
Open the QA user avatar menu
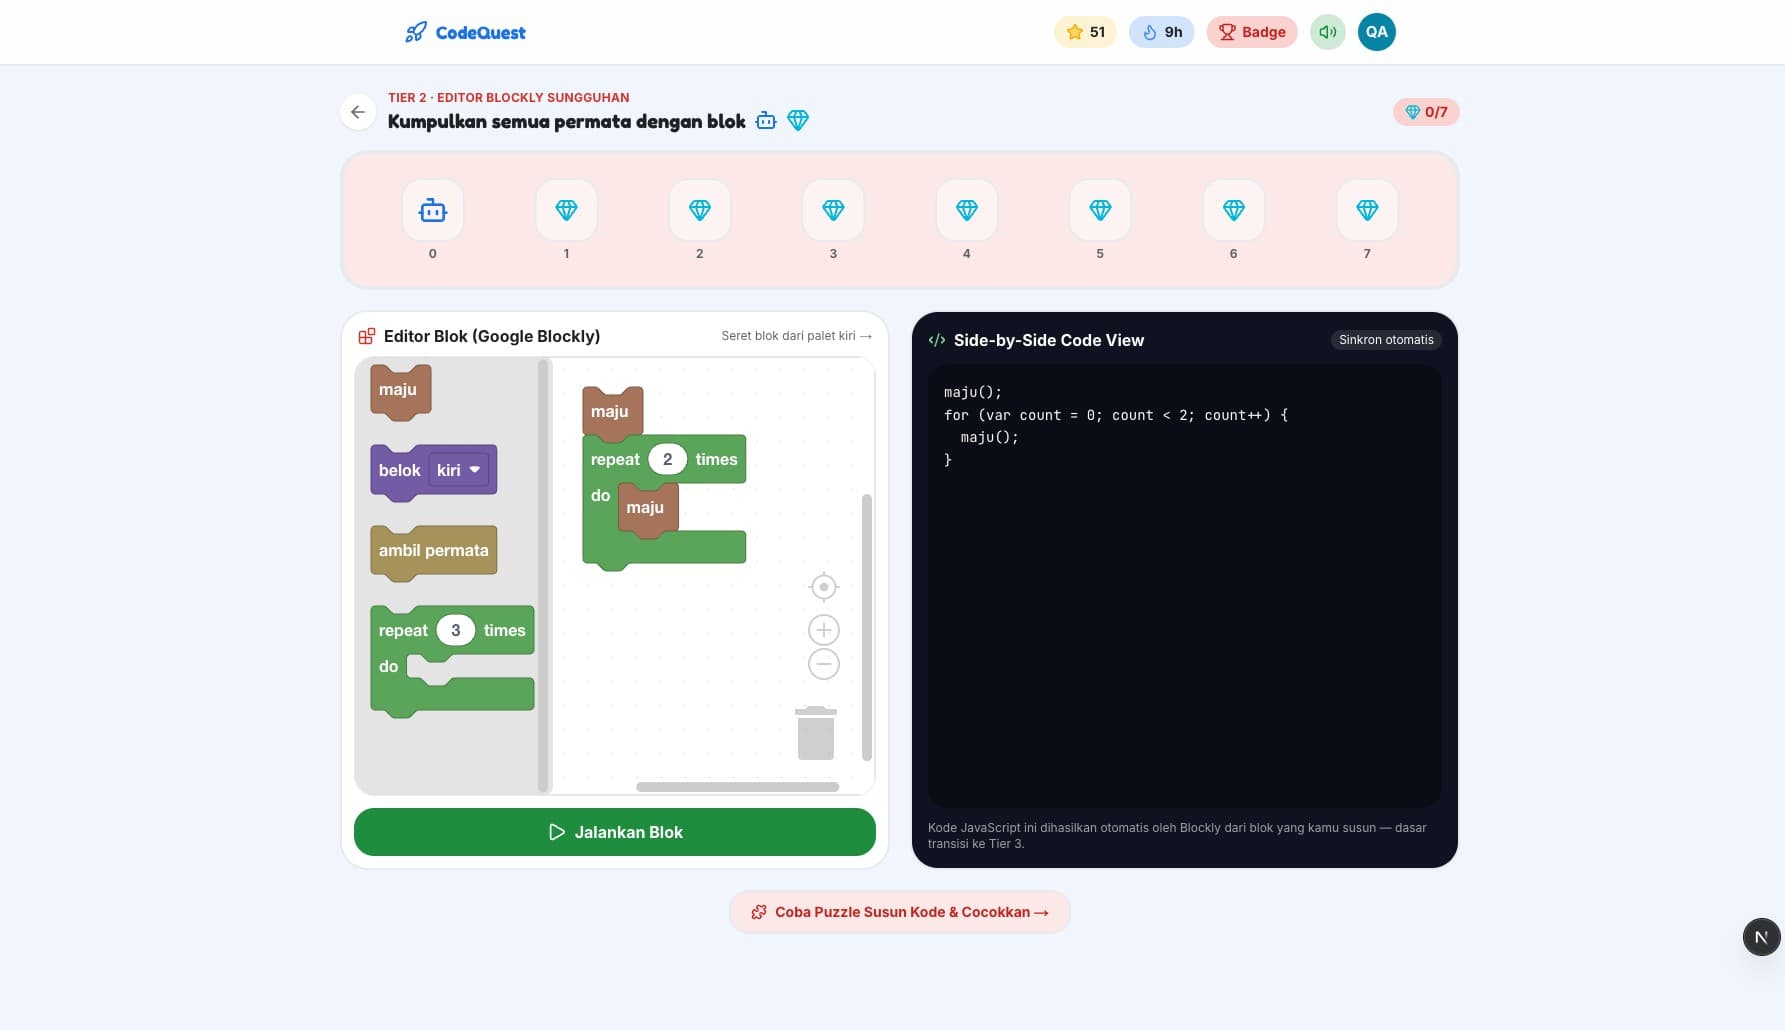point(1377,32)
